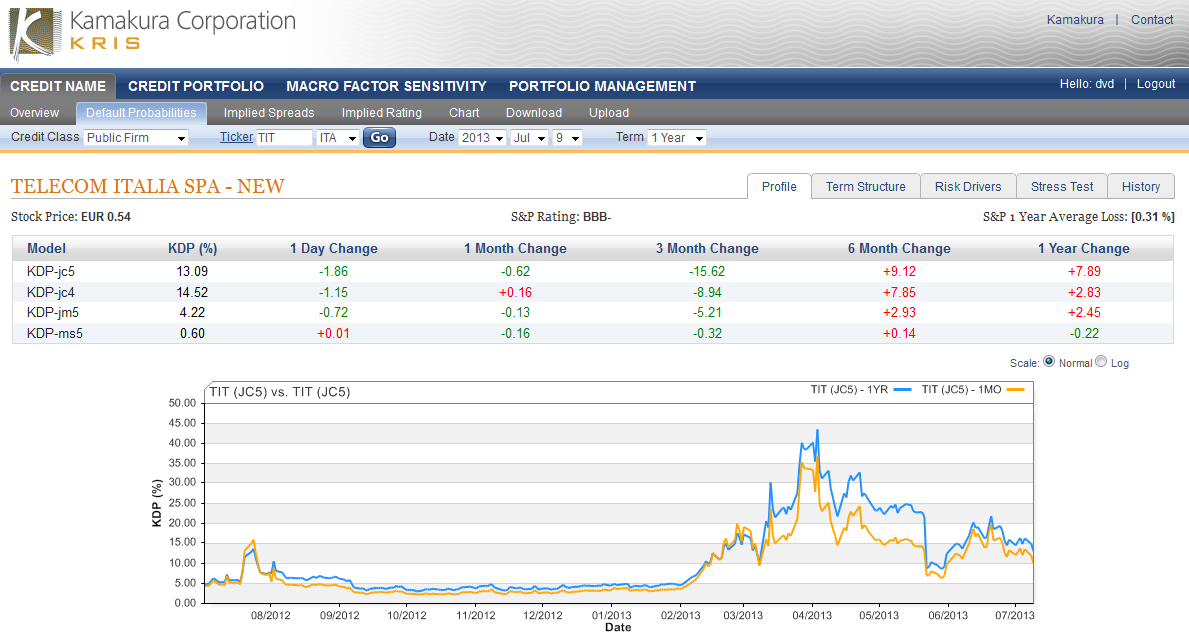Click the 1 Year Change column header
Viewport: 1189px width, 641px height.
pos(1084,249)
